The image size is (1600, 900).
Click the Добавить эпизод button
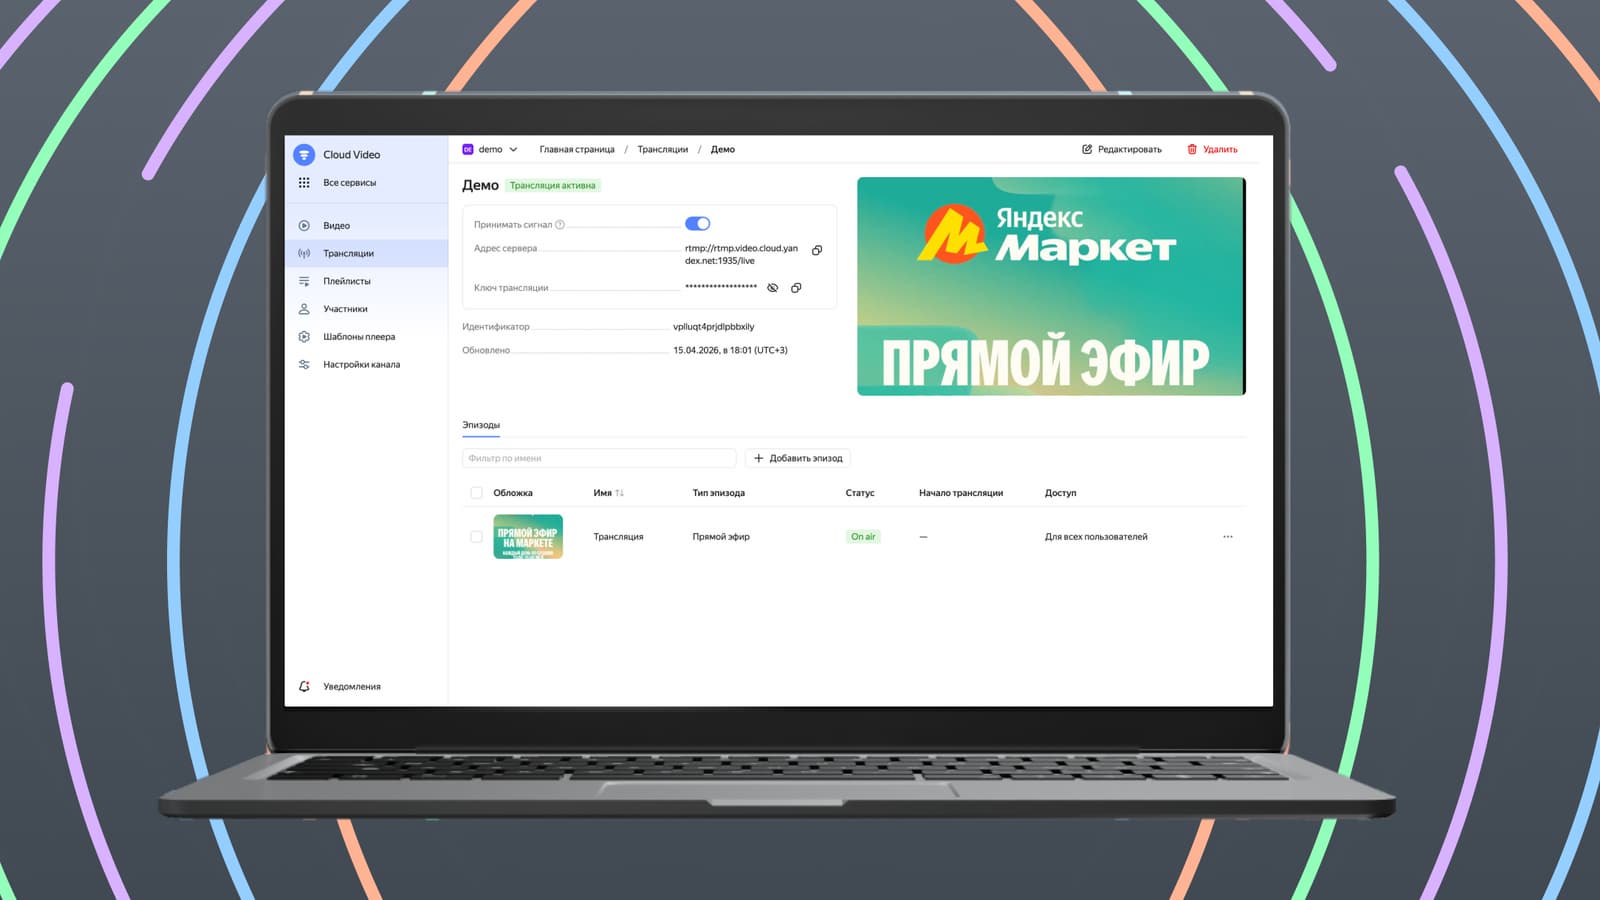pos(798,458)
